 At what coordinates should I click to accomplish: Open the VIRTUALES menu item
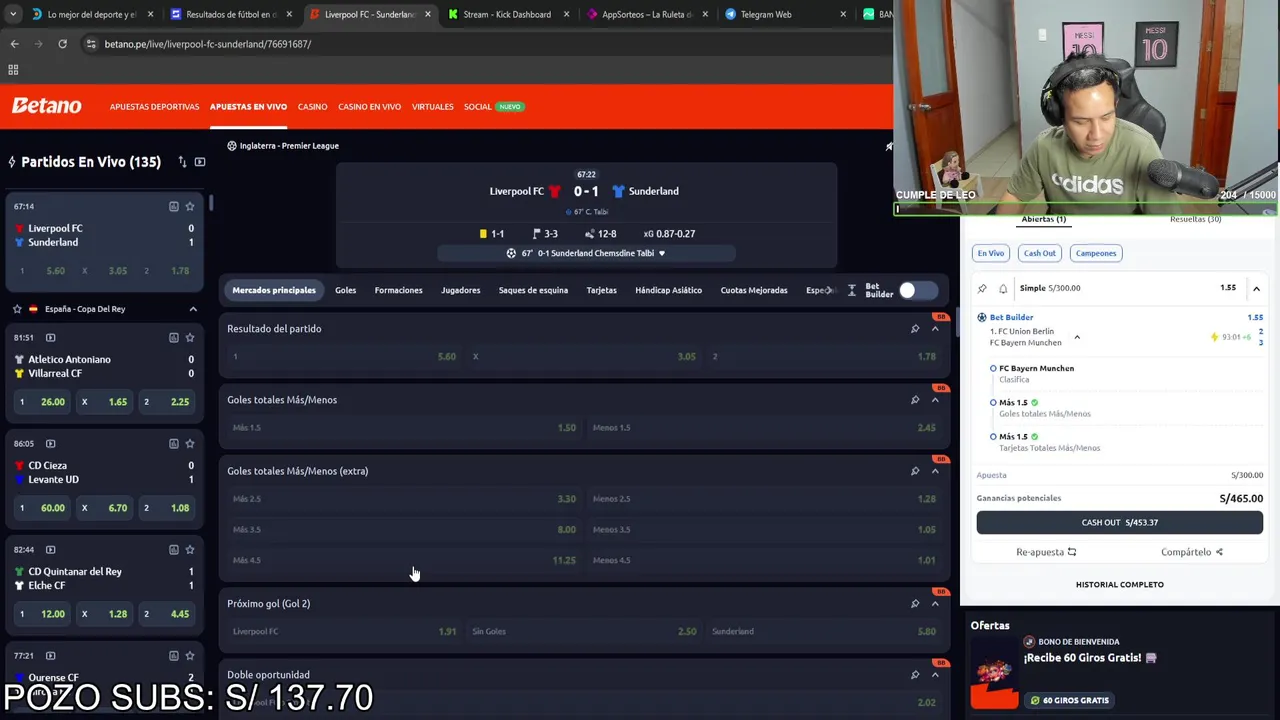pos(432,106)
